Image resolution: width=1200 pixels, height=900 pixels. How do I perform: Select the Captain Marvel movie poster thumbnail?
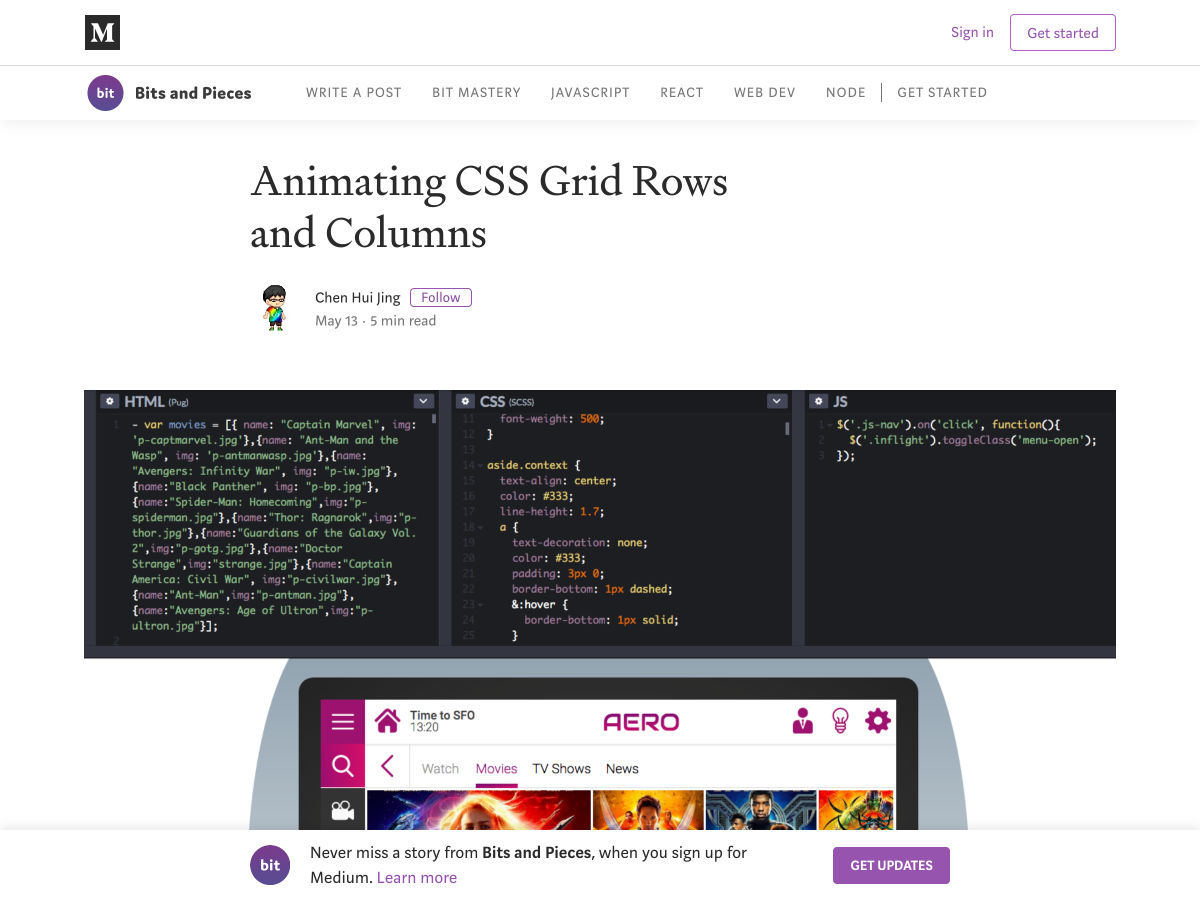coord(478,810)
